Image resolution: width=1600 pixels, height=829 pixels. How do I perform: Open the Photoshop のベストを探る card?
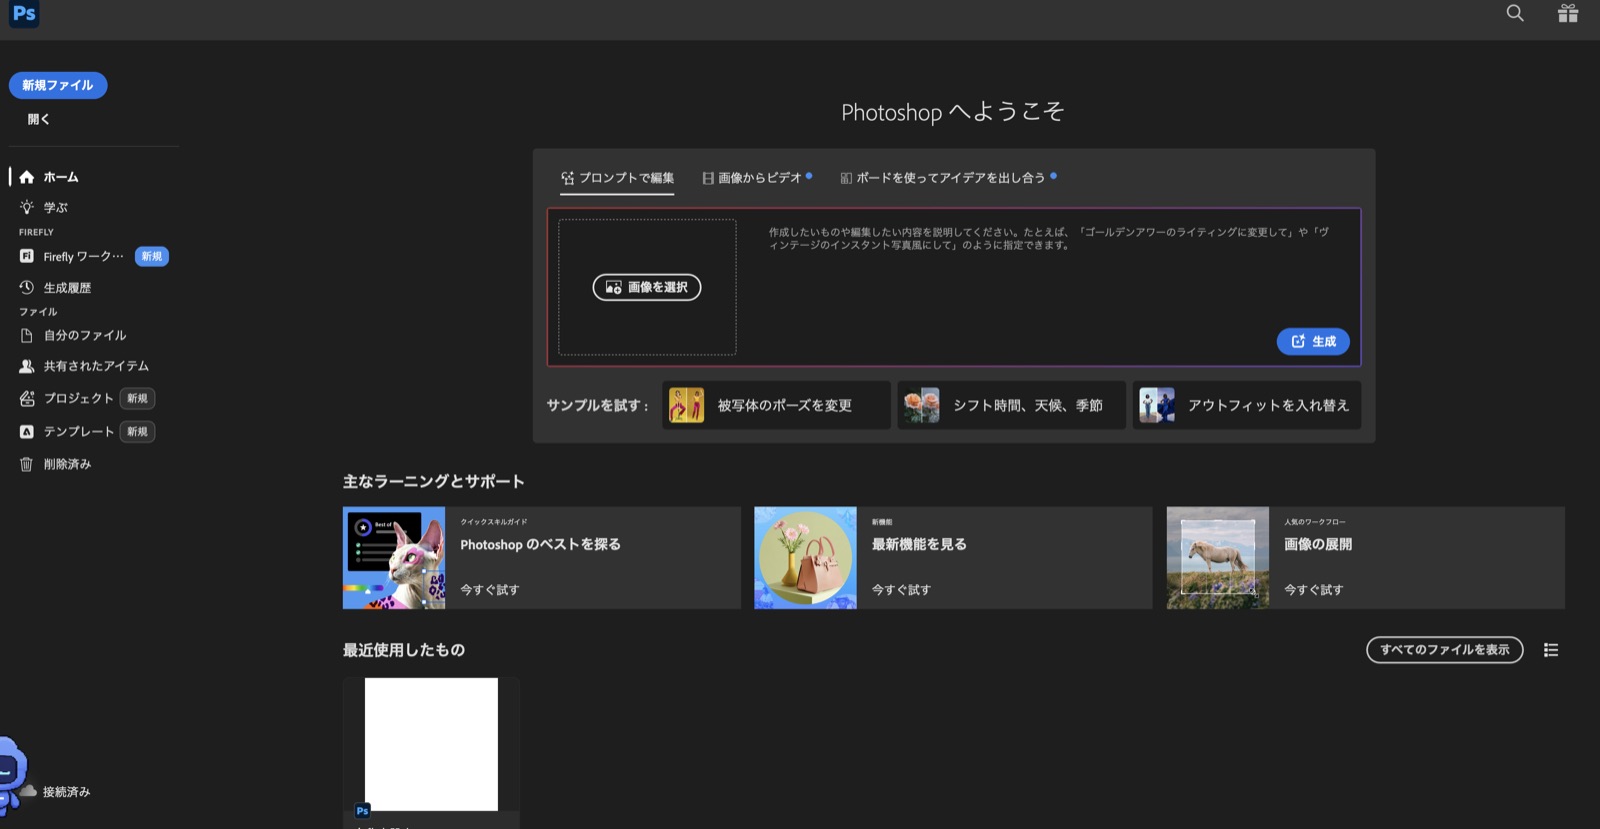(x=541, y=558)
